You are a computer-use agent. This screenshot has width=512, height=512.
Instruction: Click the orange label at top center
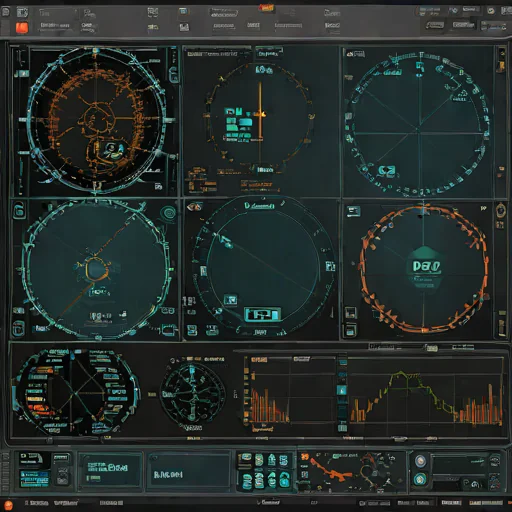tap(267, 8)
